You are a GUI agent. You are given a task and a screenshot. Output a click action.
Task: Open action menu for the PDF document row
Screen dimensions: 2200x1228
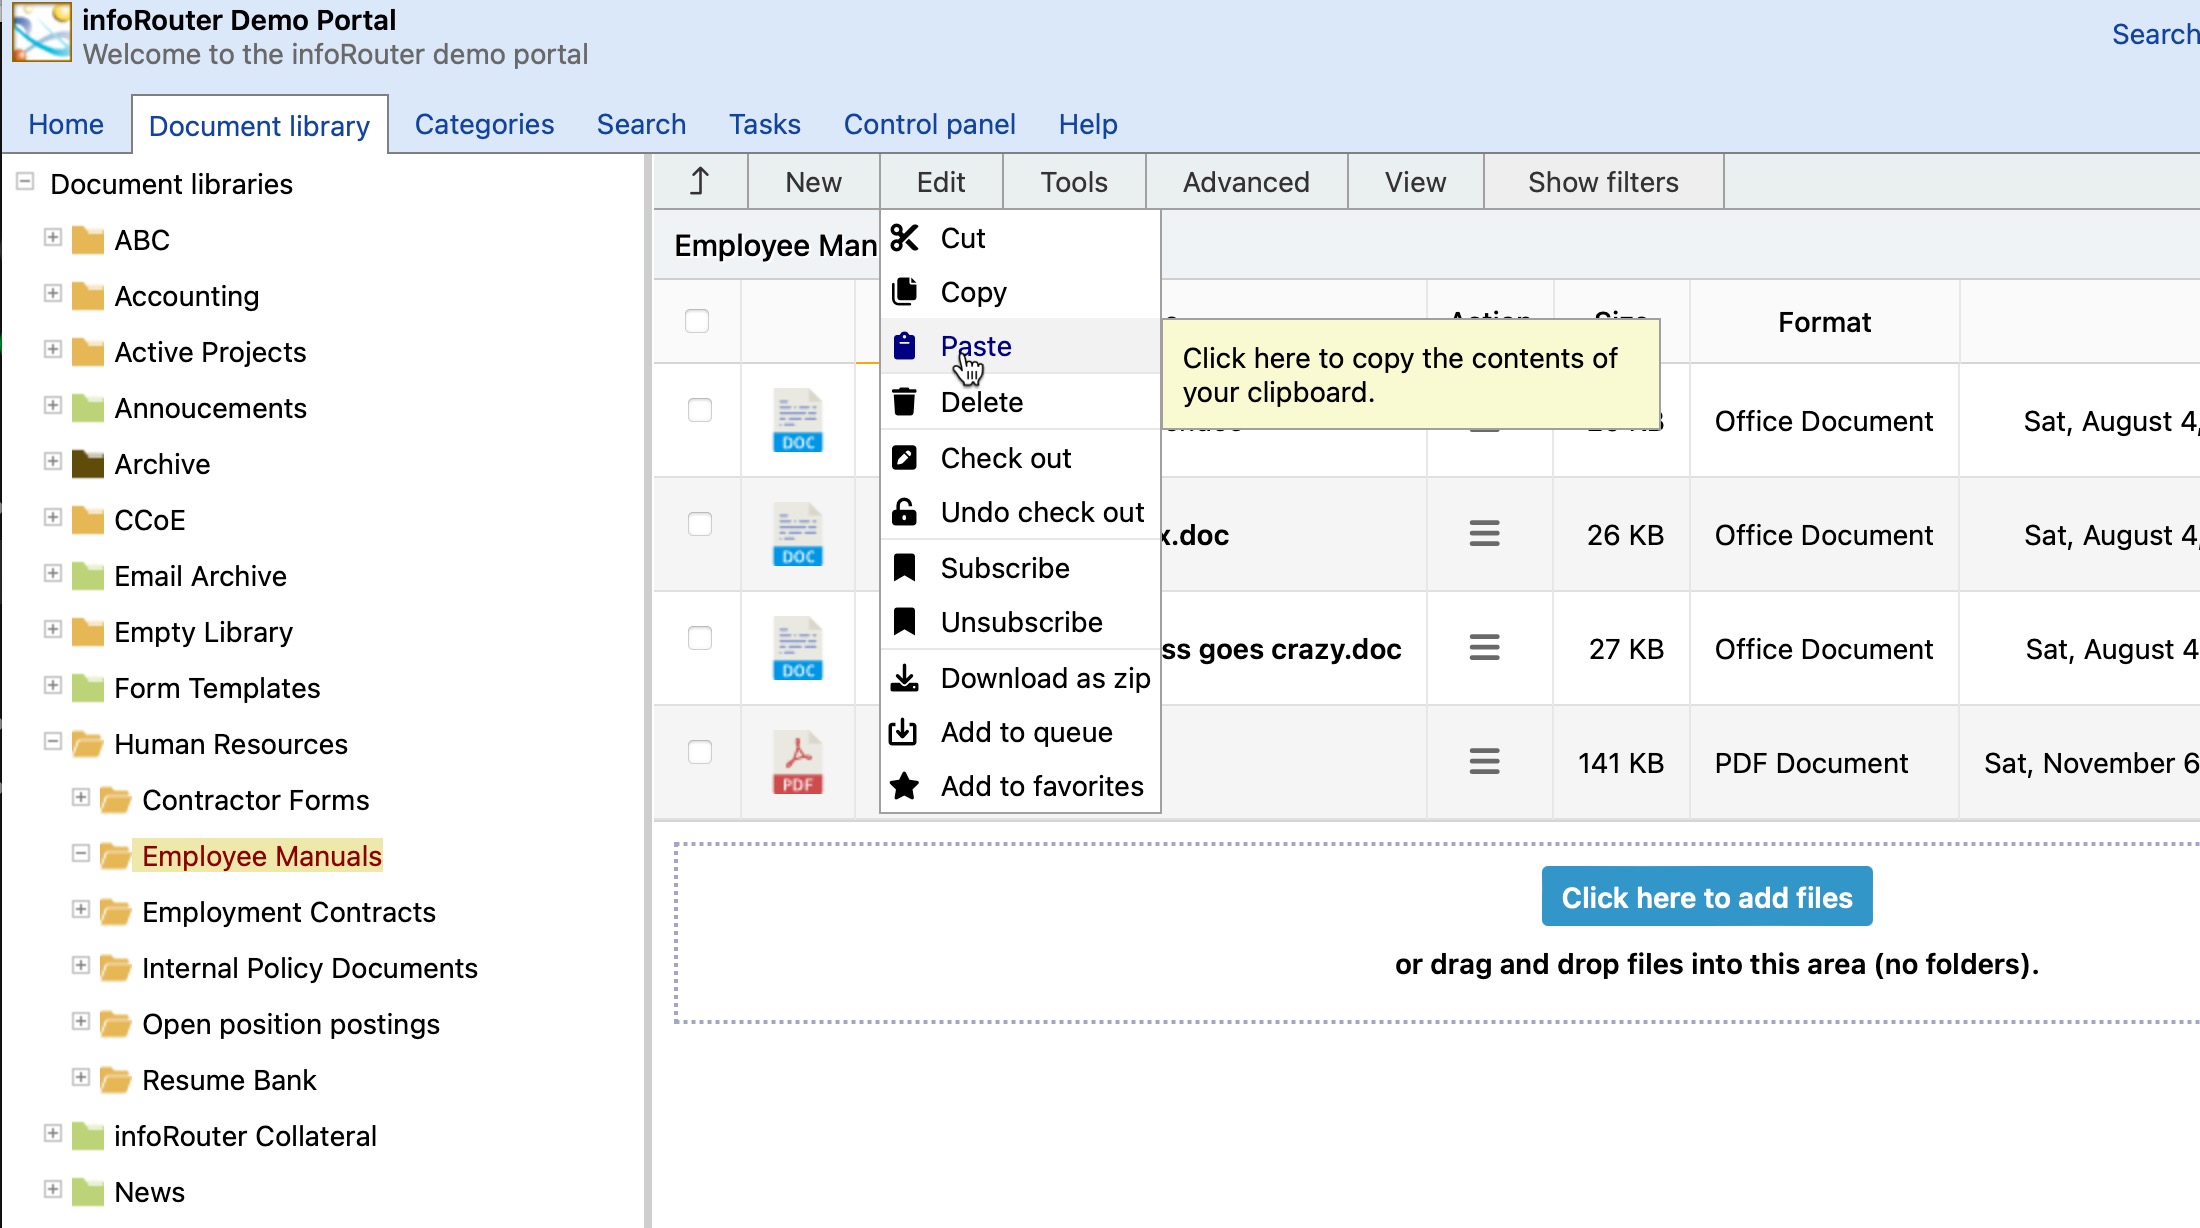tap(1484, 762)
